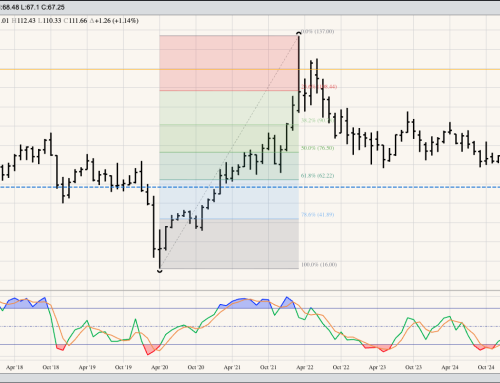Click the 0.0% (137.00) retracement label
Image resolution: width=500 pixels, height=383 pixels.
click(317, 31)
